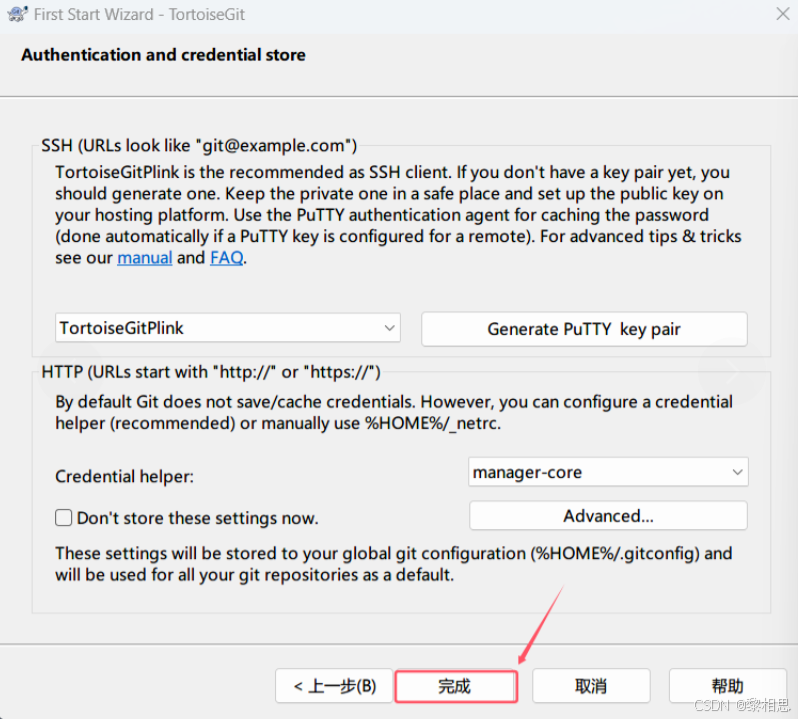Open the manual link
The height and width of the screenshot is (719, 798).
145,258
